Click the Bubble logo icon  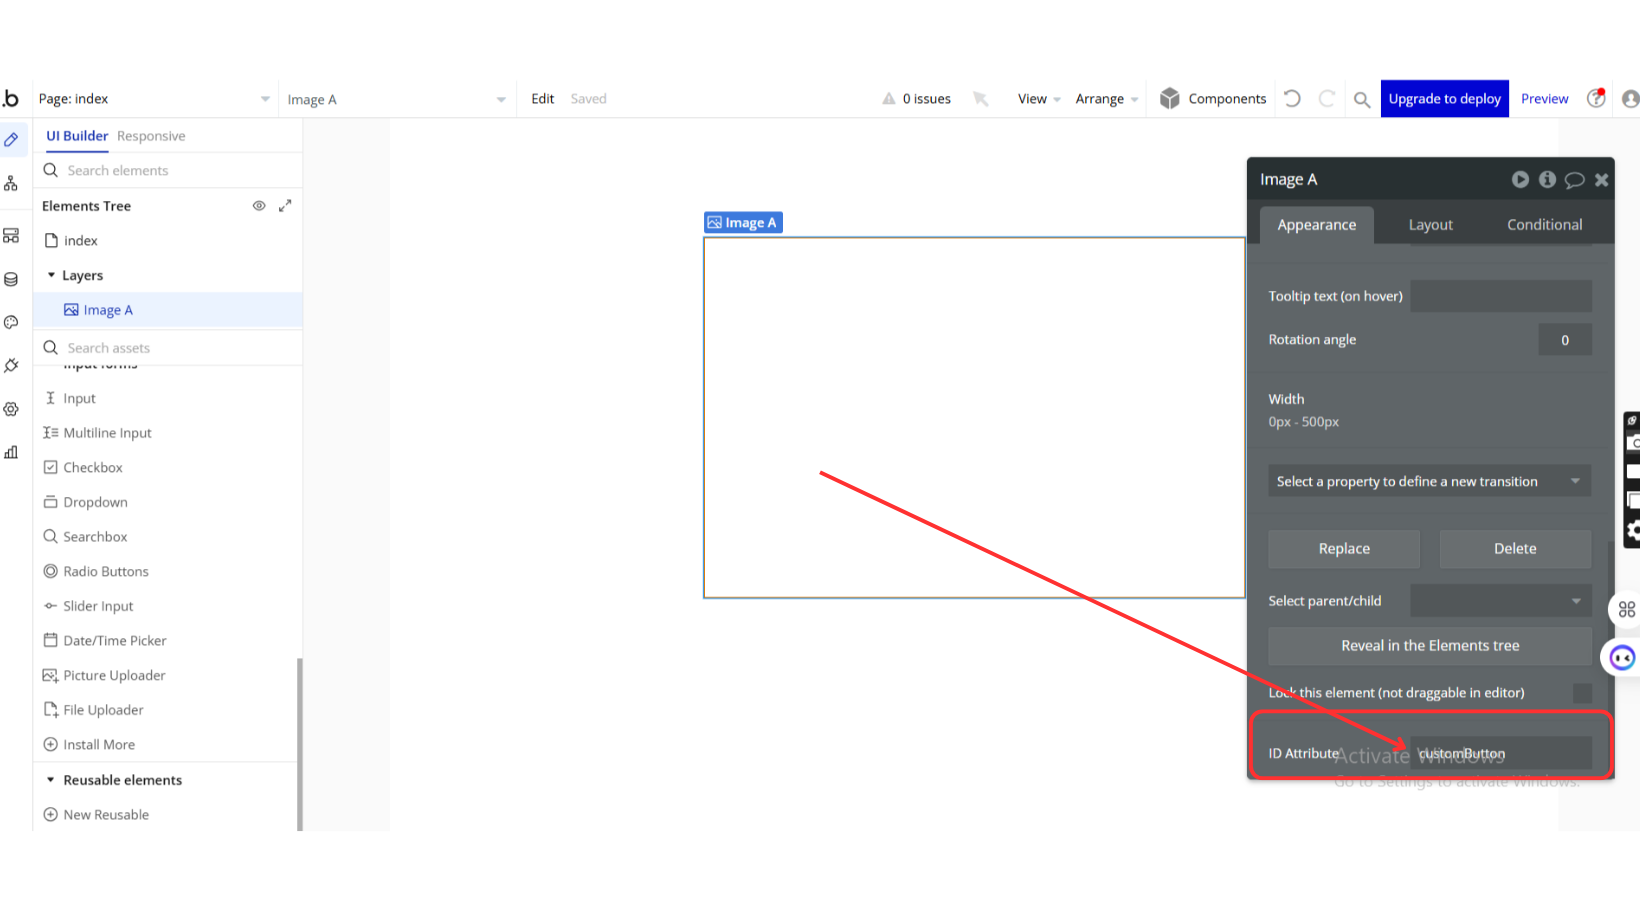[x=10, y=98]
